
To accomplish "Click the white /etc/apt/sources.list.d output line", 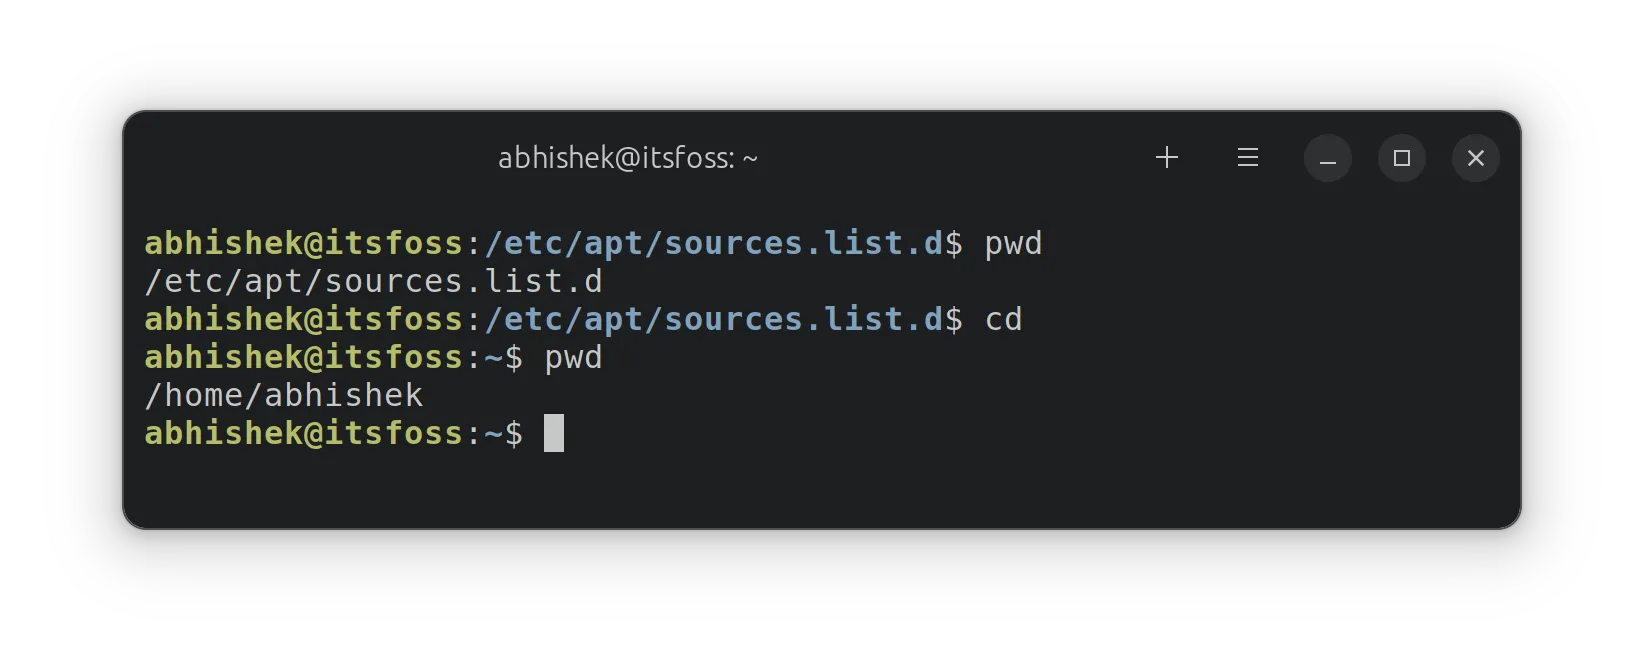I will coord(373,282).
